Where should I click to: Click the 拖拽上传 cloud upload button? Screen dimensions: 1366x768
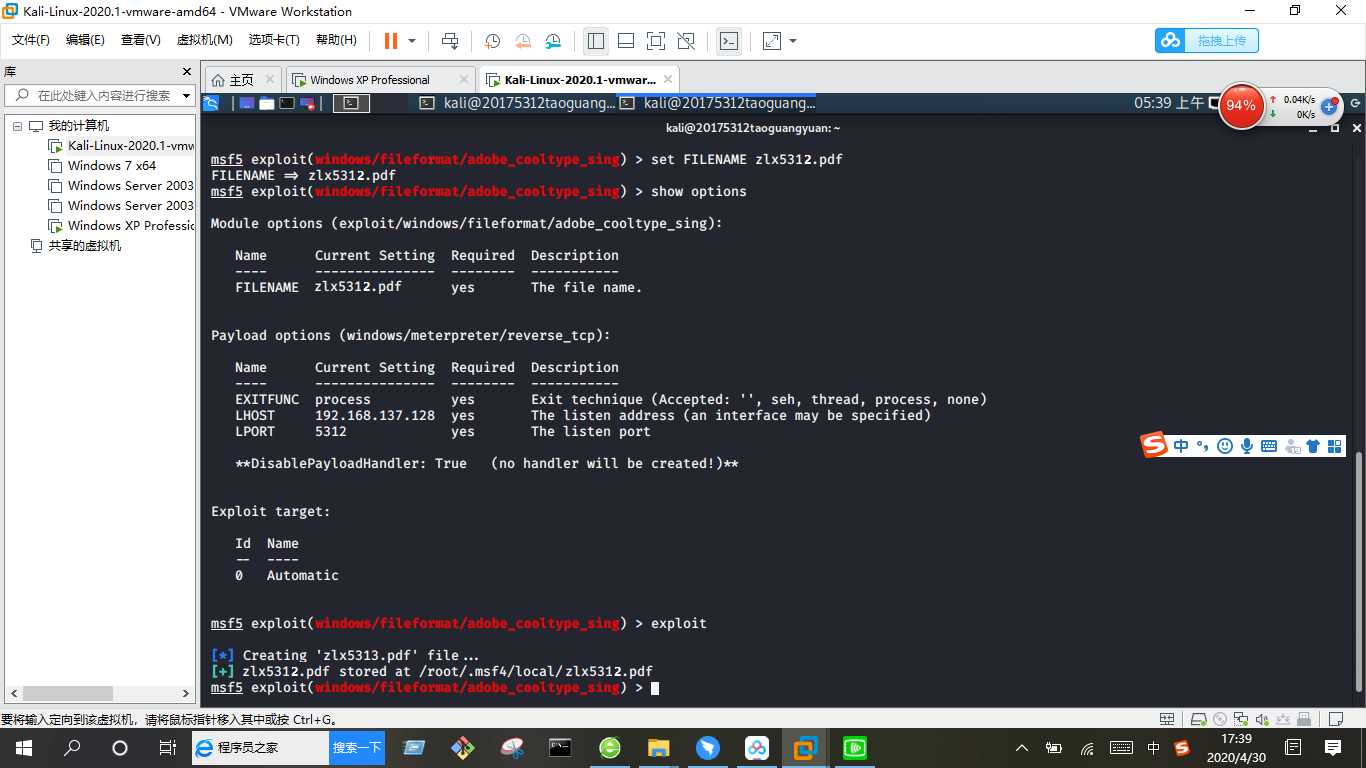click(x=1207, y=40)
